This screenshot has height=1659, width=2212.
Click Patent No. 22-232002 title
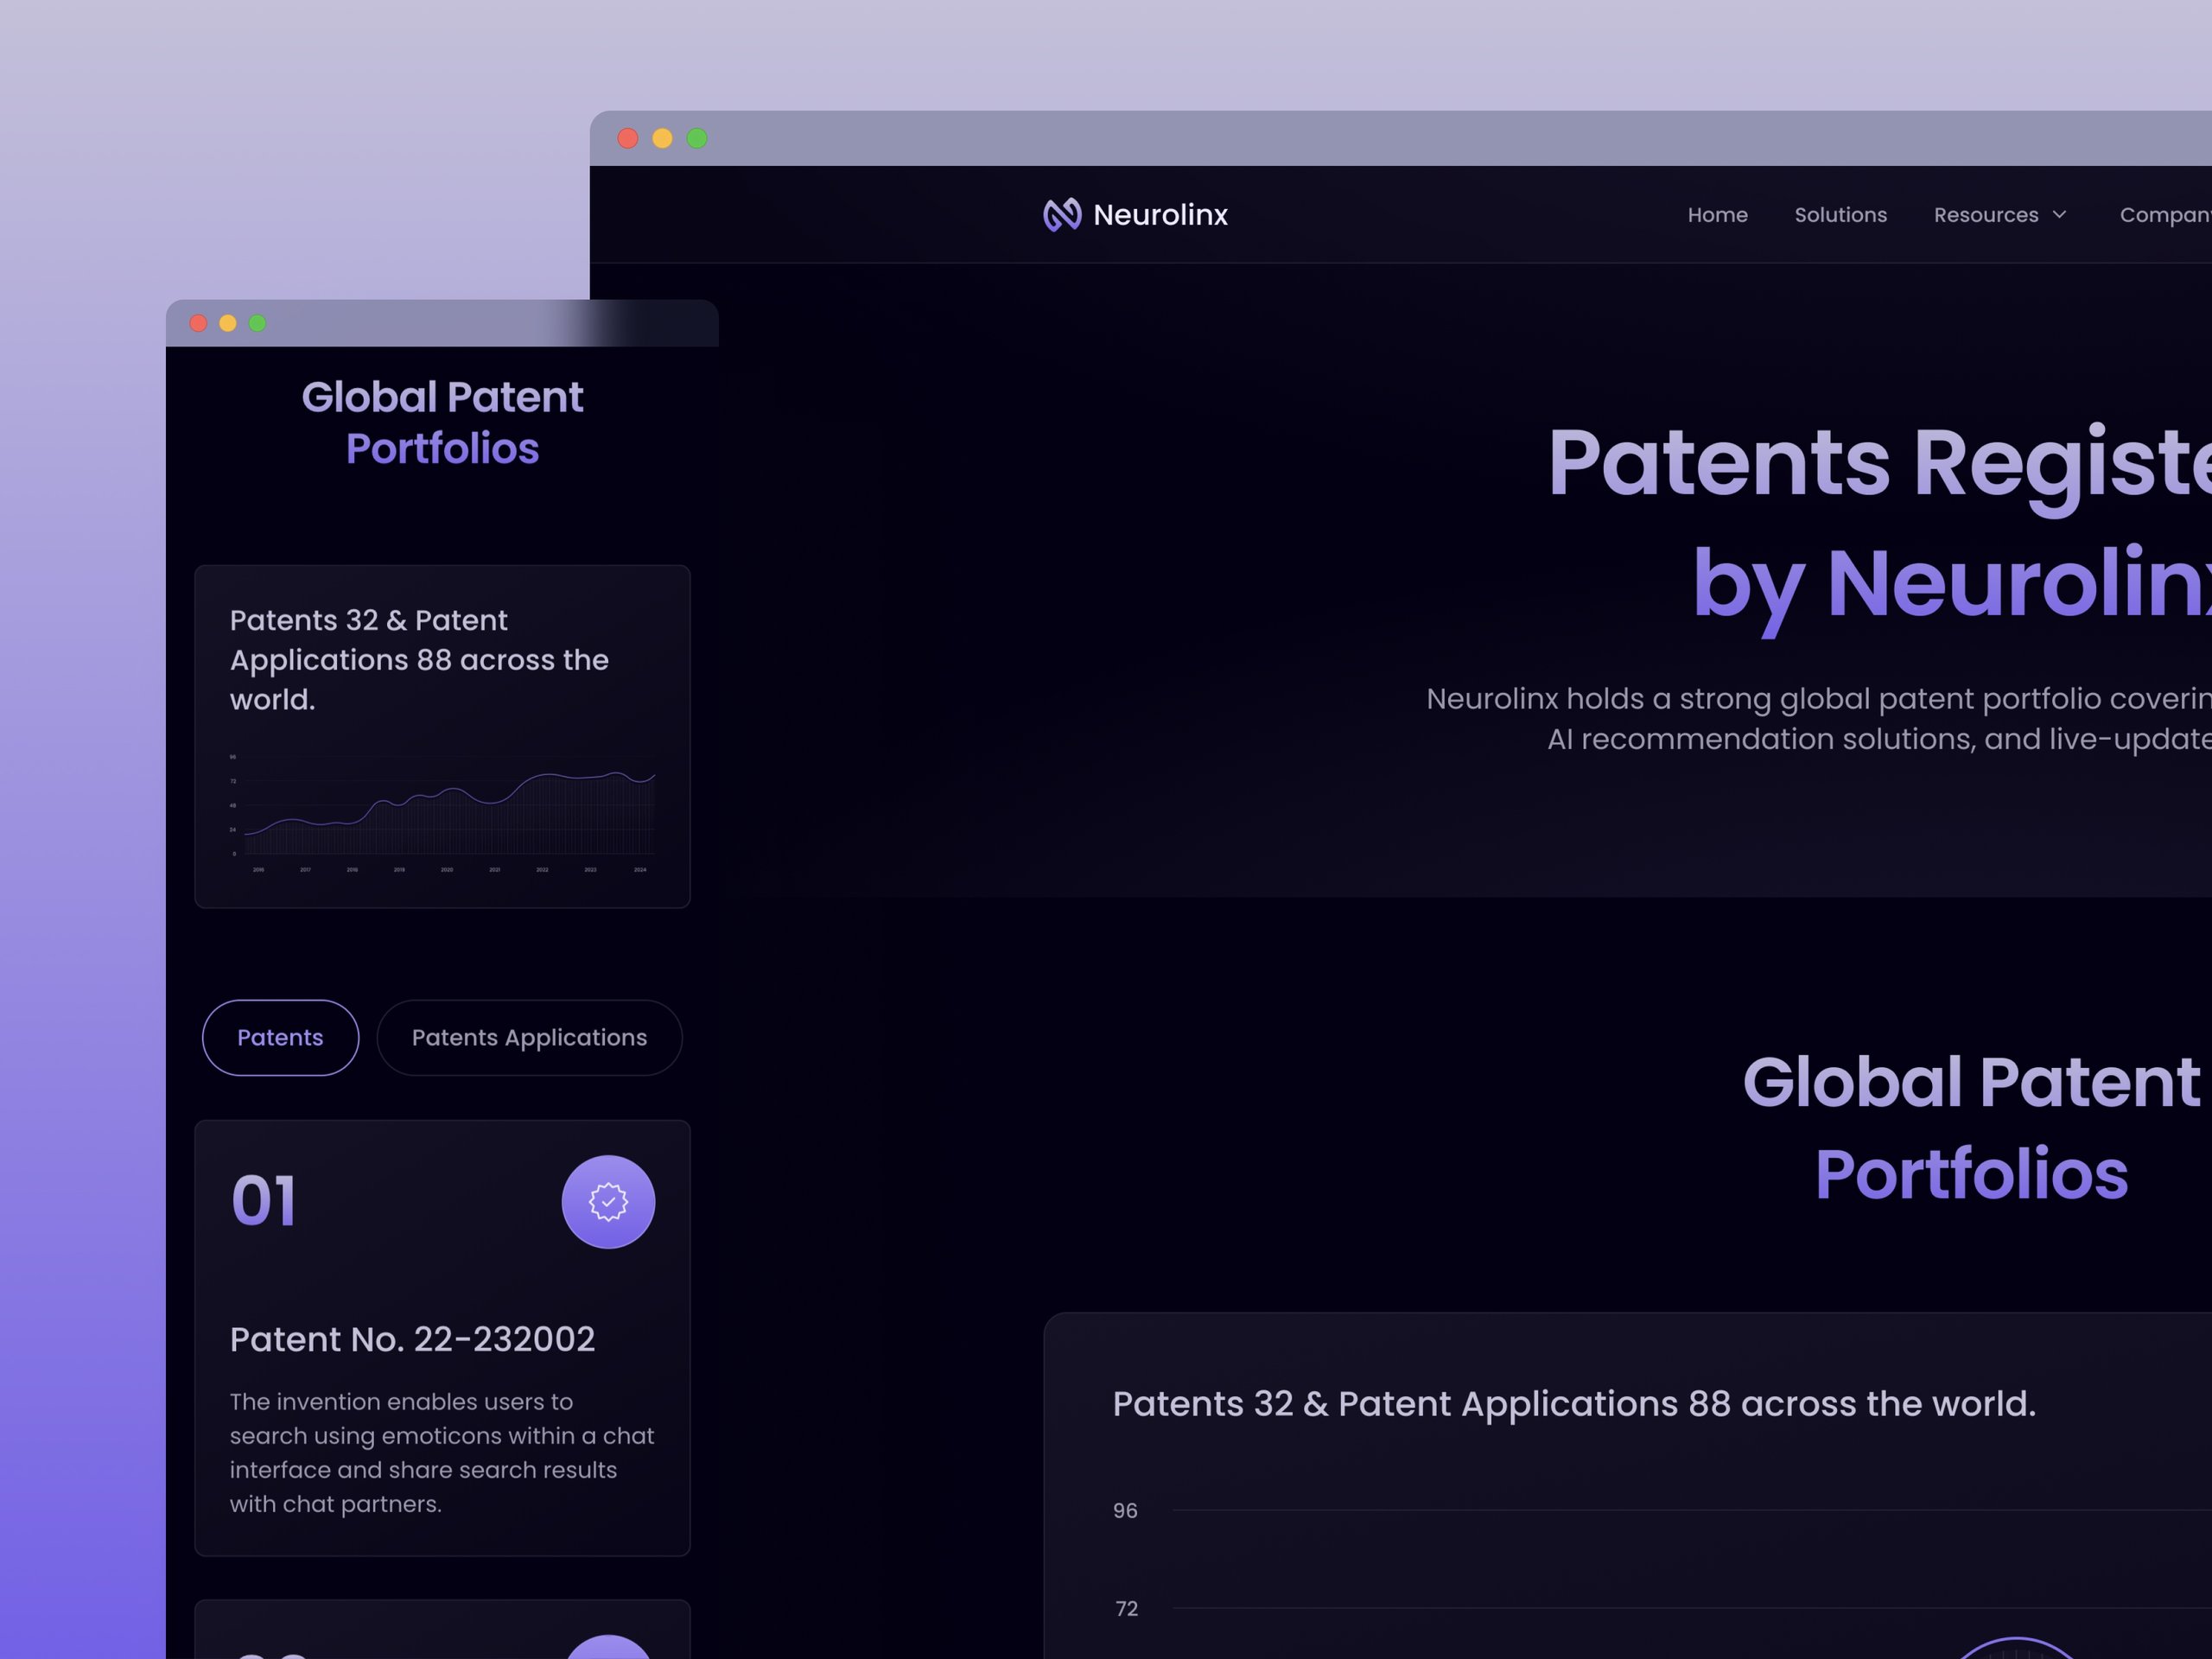(412, 1339)
